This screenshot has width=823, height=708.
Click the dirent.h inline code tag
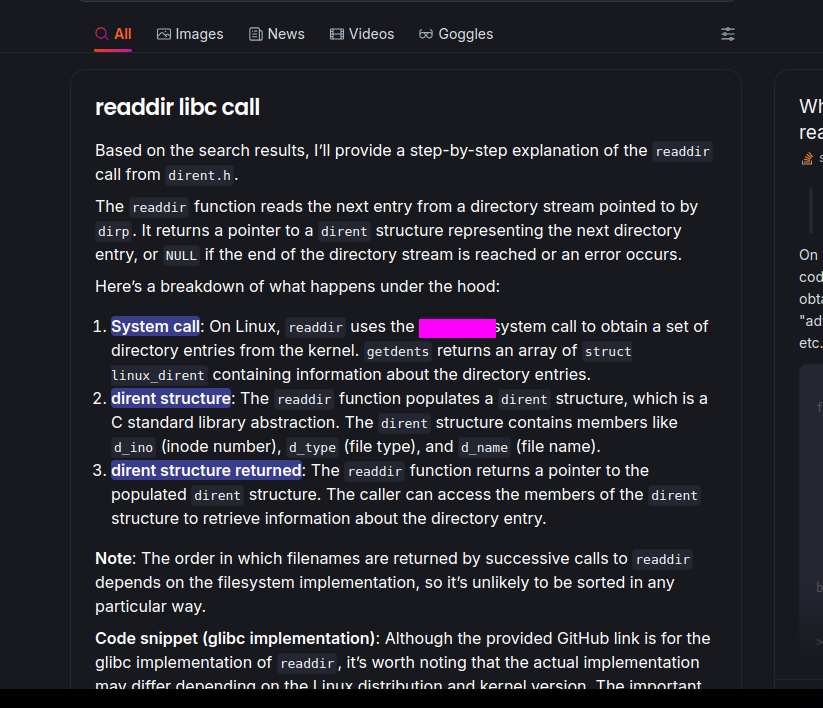click(199, 175)
